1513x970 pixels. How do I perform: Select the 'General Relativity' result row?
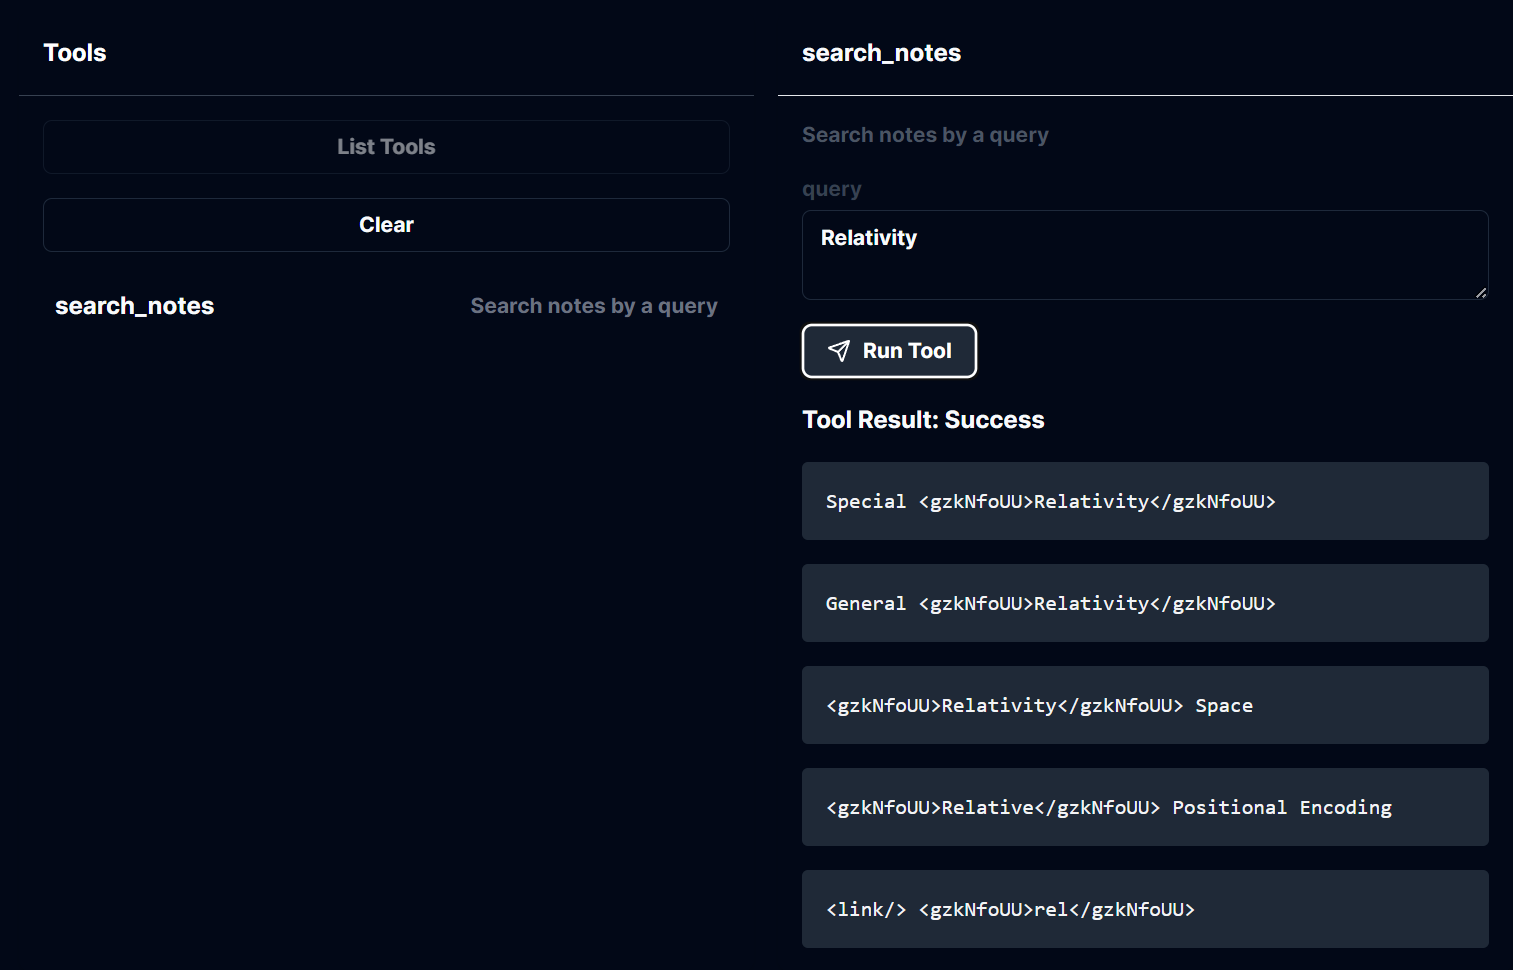pos(1145,603)
